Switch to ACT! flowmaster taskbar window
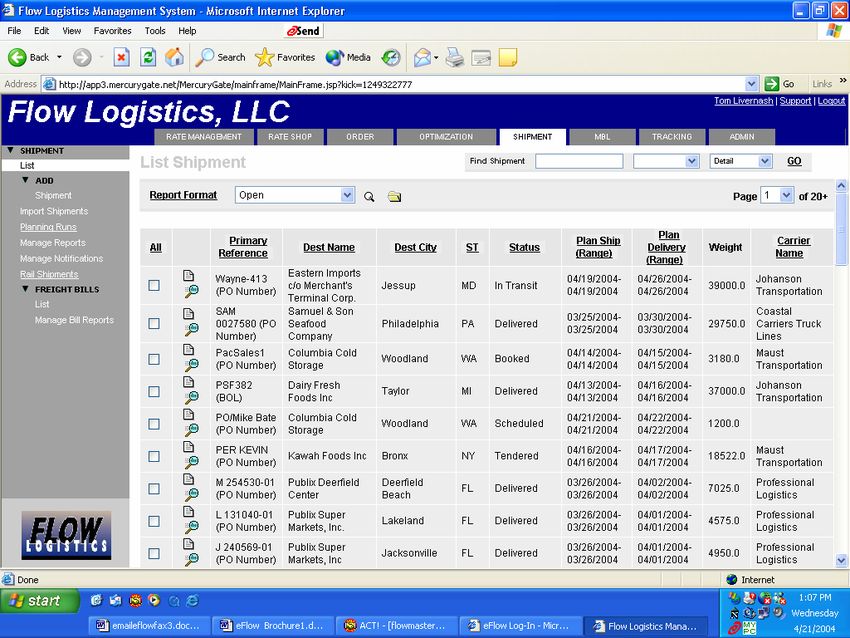This screenshot has height=638, width=850. point(396,626)
